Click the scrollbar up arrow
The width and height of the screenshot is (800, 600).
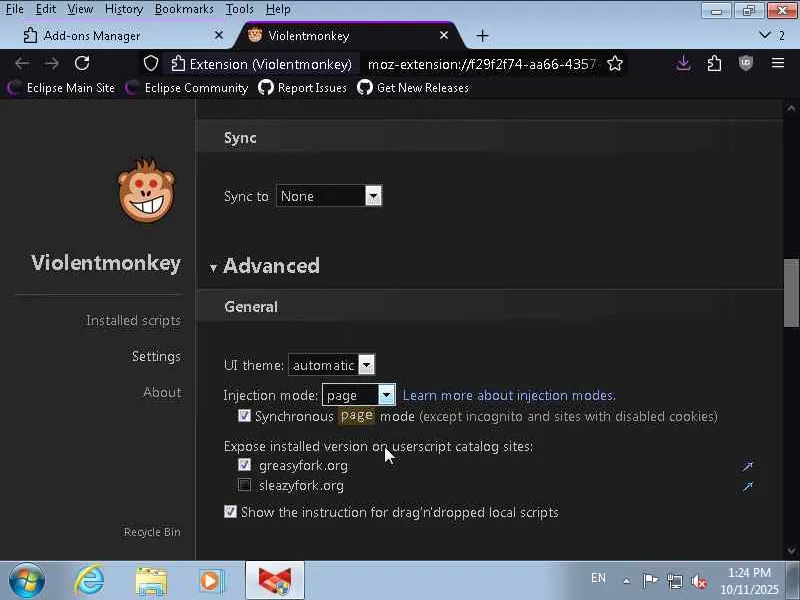point(791,109)
